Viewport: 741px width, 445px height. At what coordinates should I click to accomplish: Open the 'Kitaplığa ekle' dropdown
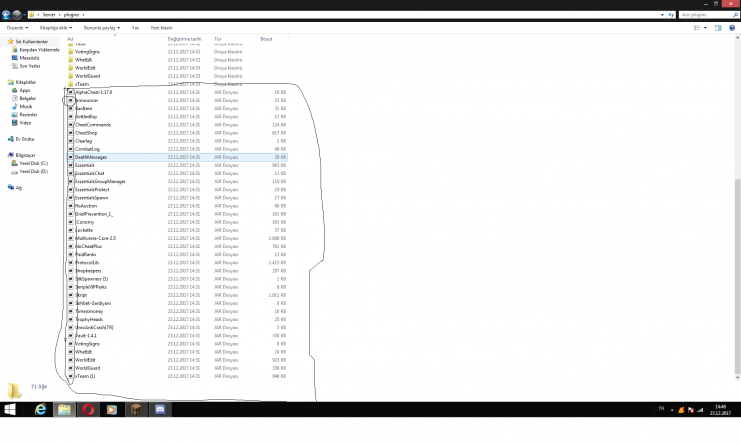point(56,28)
